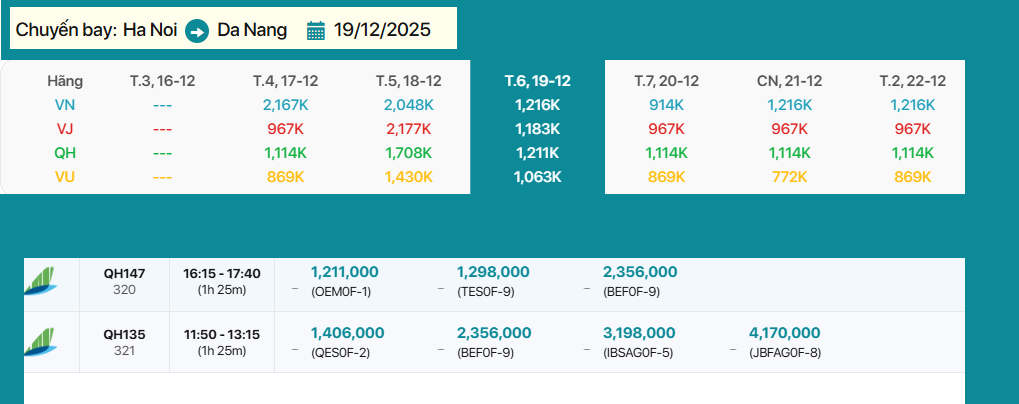Screen dimensions: 1019x404
Task: Click VU 772K price on CN, 21-12
Action: pyautogui.click(x=789, y=176)
